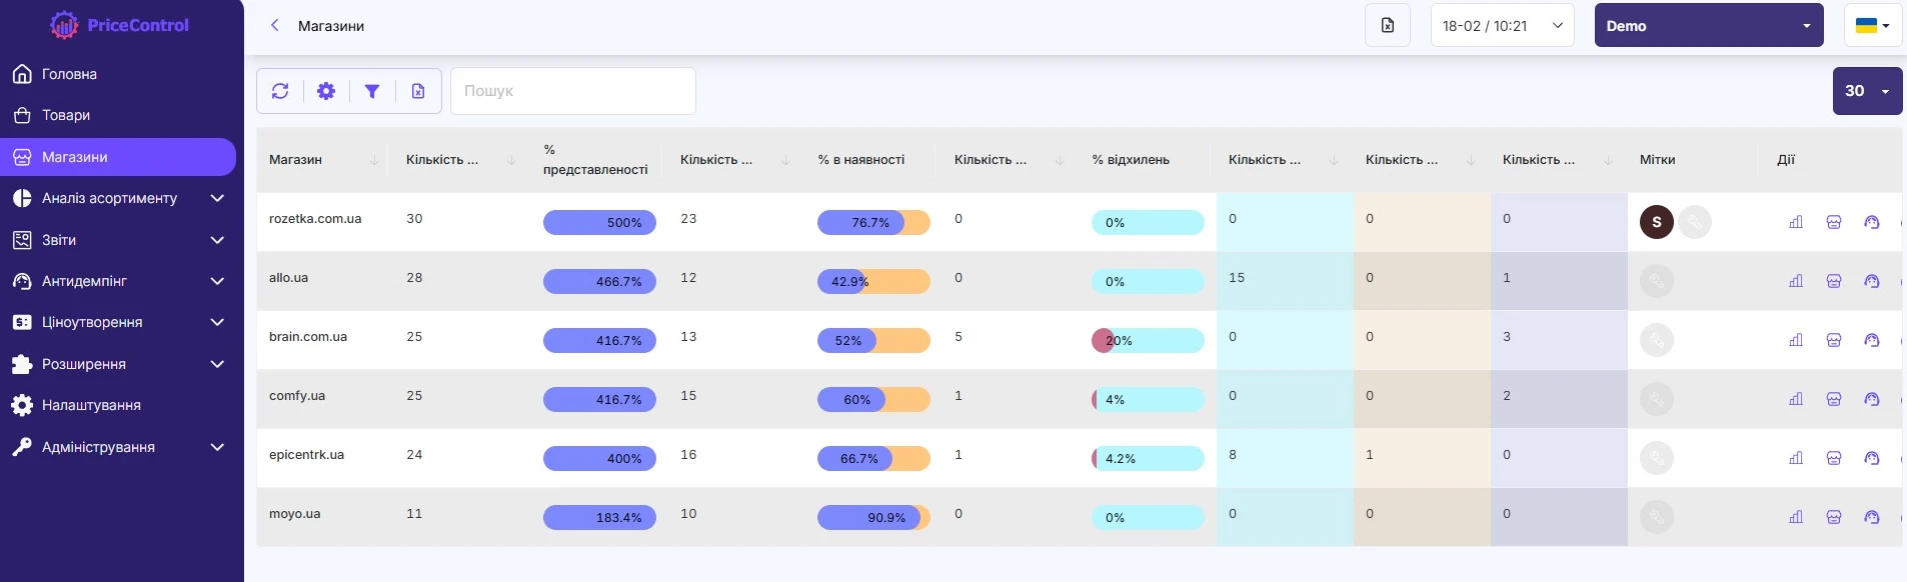Click grey tag circle in comfy.ua row
This screenshot has height=582, width=1907.
pos(1657,399)
